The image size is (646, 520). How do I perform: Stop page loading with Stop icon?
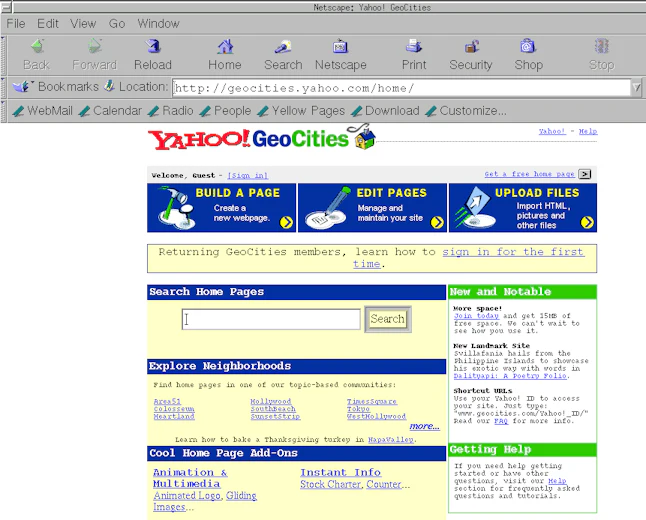pyautogui.click(x=602, y=47)
